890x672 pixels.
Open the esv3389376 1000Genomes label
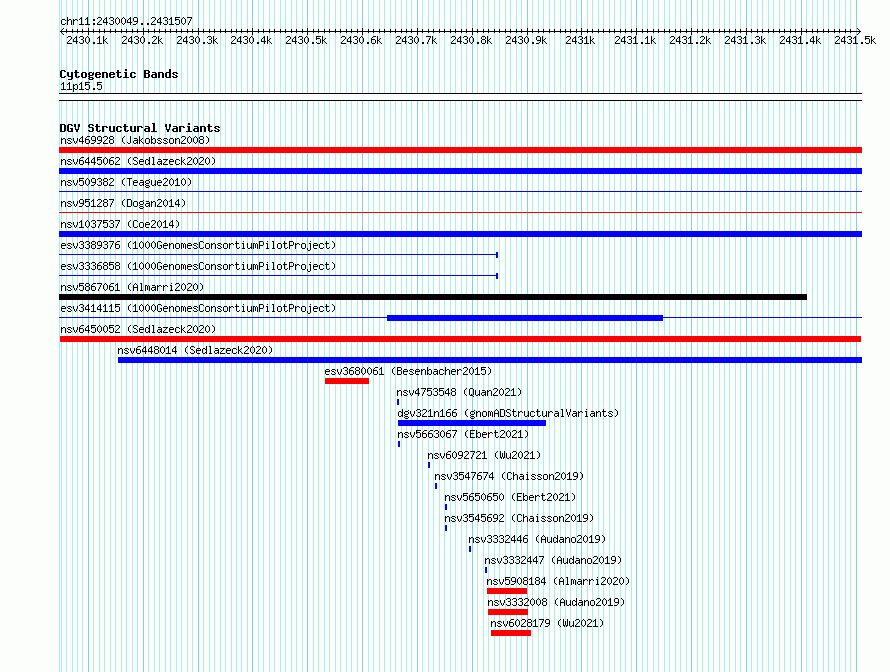198,245
